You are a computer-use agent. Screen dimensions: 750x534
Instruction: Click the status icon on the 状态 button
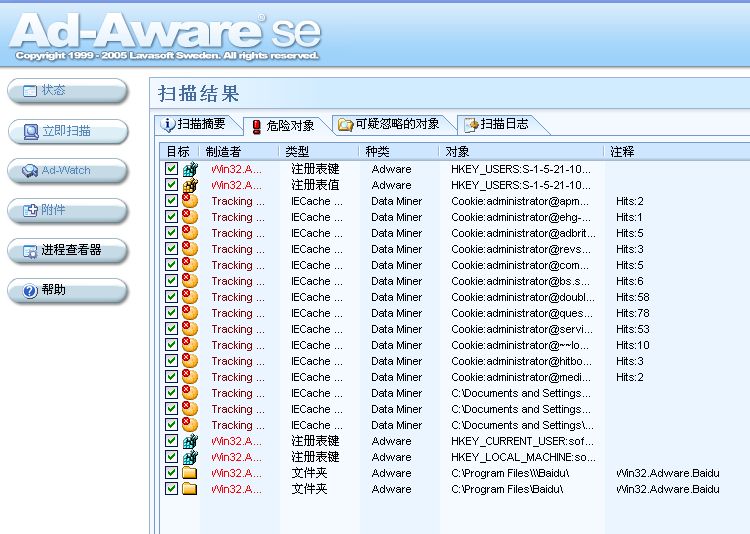[30, 90]
